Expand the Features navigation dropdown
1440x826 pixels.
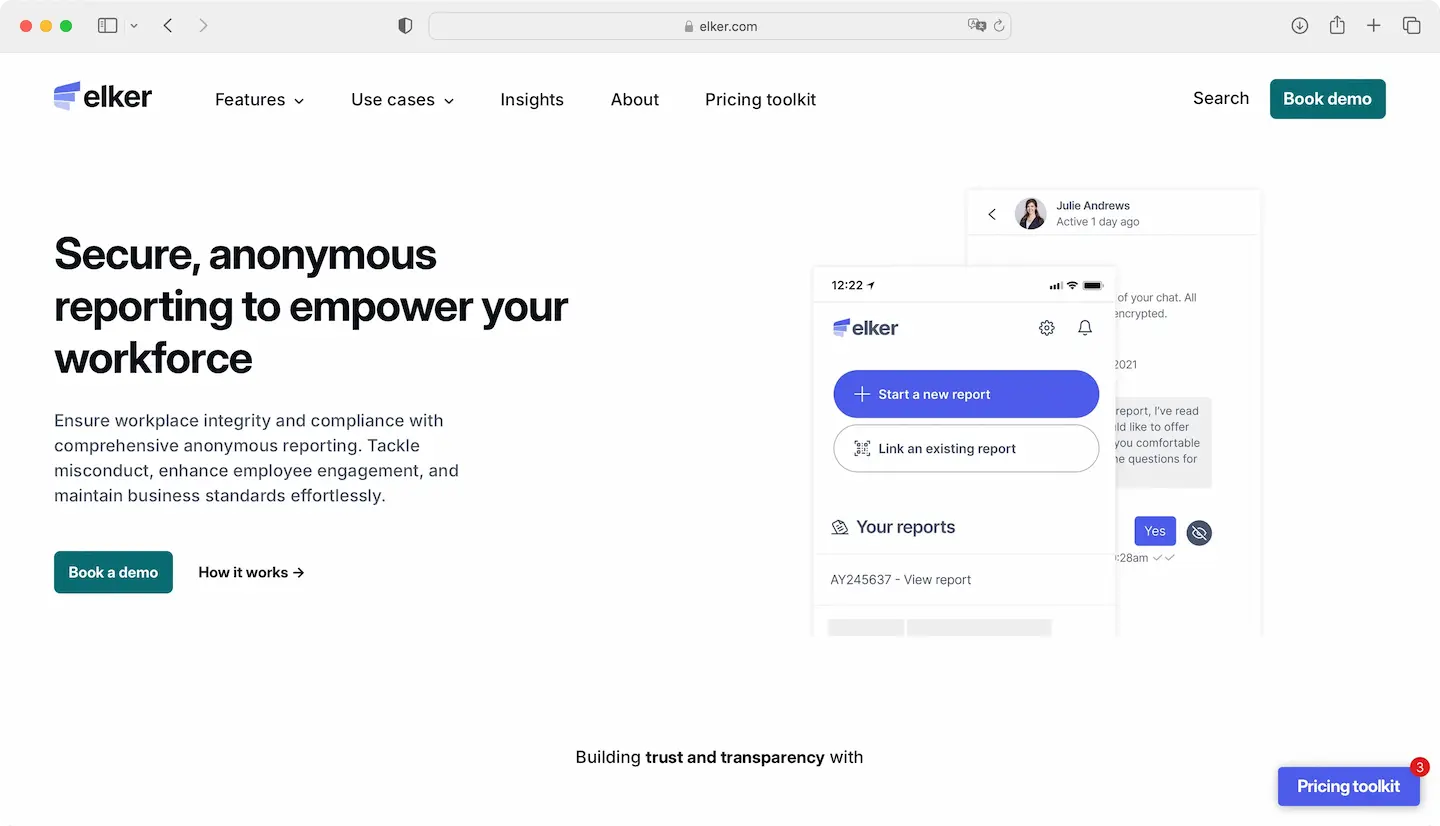(x=258, y=99)
